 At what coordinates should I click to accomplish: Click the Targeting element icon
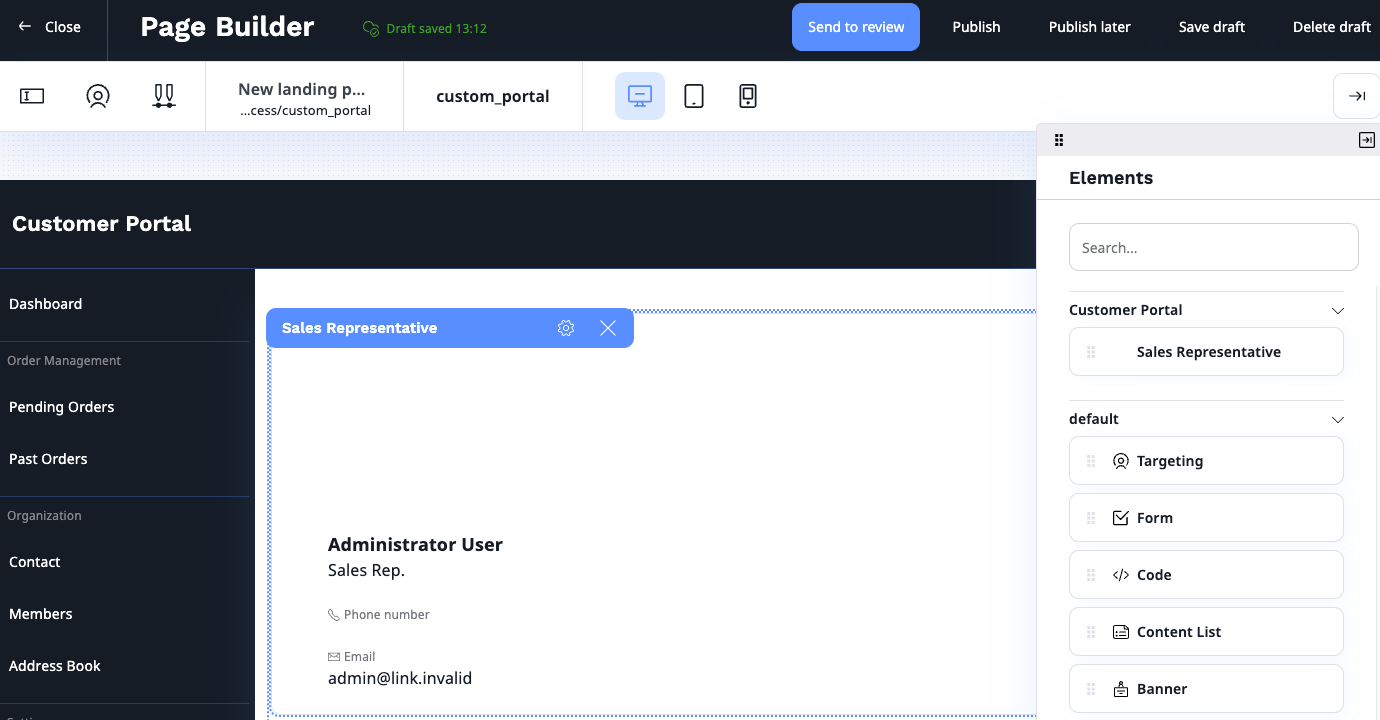tap(1120, 460)
